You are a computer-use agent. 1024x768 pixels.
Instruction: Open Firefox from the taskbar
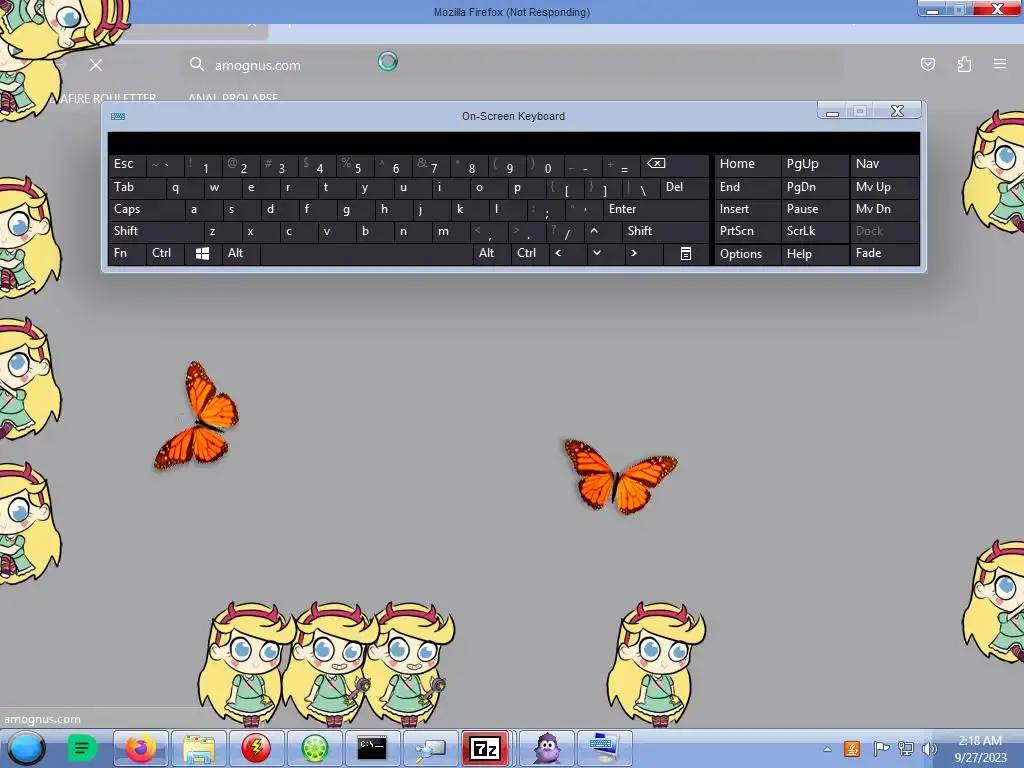pyautogui.click(x=140, y=748)
